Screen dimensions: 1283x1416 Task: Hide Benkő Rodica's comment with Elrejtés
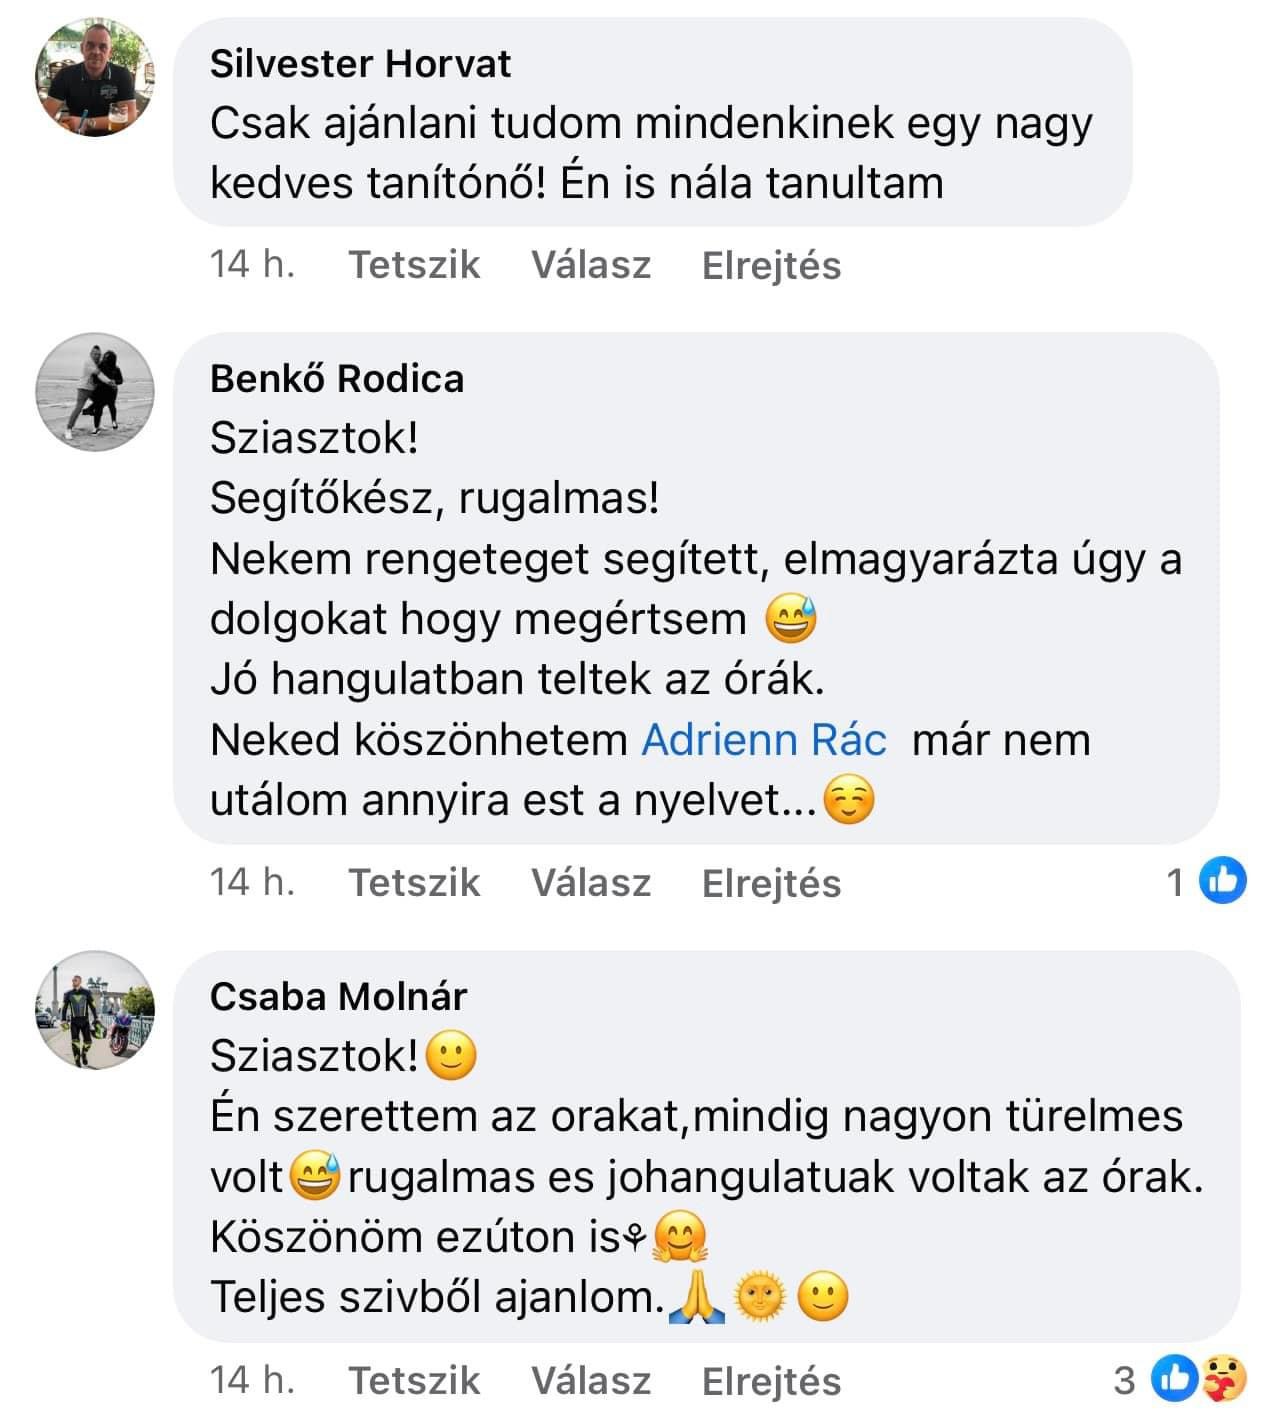[771, 883]
